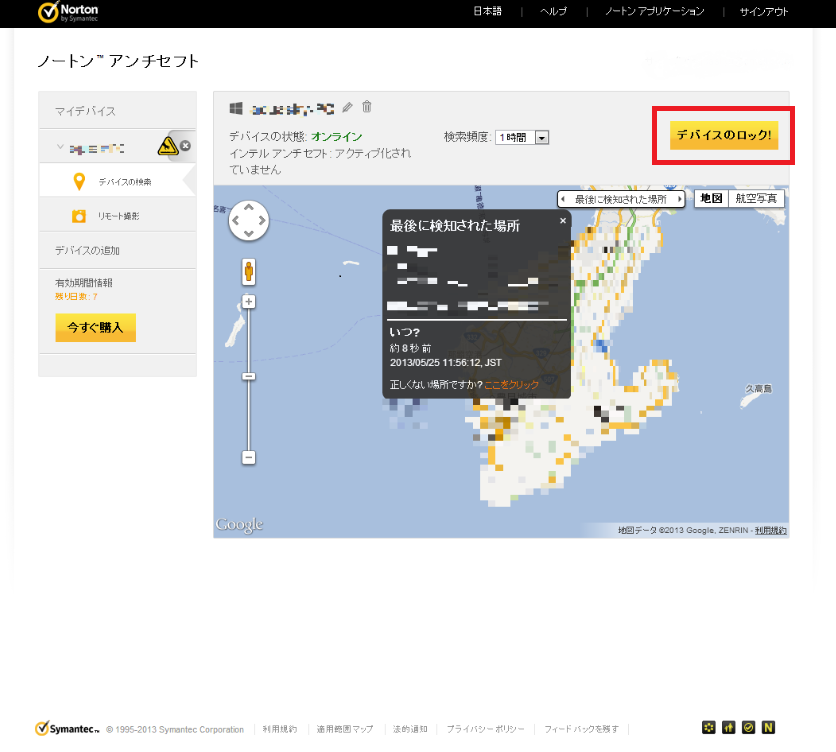Select リモート撮影 in the sidebar
836x752 pixels.
[x=118, y=216]
